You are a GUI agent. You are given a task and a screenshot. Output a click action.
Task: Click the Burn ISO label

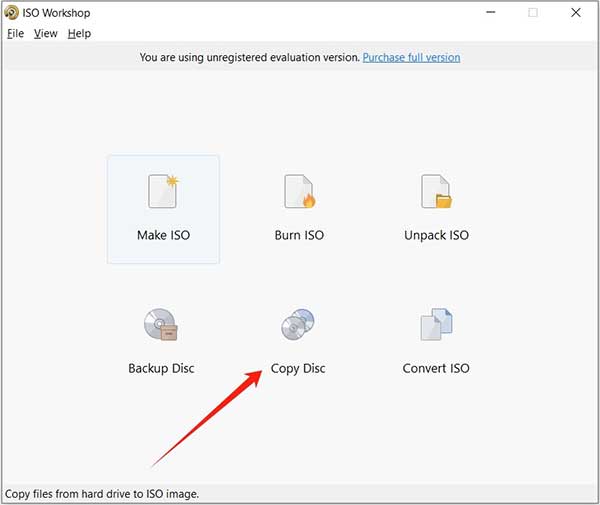[299, 235]
